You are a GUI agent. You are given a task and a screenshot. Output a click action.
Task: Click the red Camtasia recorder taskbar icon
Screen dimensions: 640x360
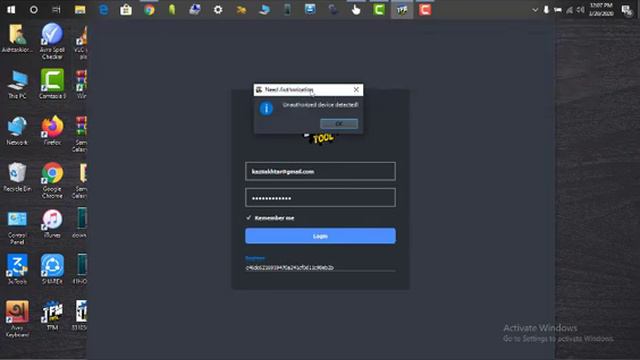(425, 9)
